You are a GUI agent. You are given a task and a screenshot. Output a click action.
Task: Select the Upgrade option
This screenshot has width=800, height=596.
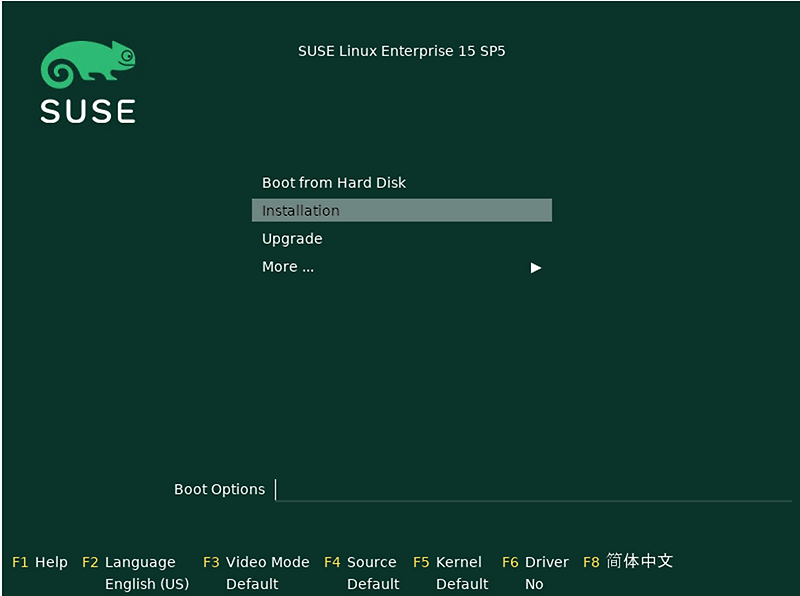[x=292, y=238]
